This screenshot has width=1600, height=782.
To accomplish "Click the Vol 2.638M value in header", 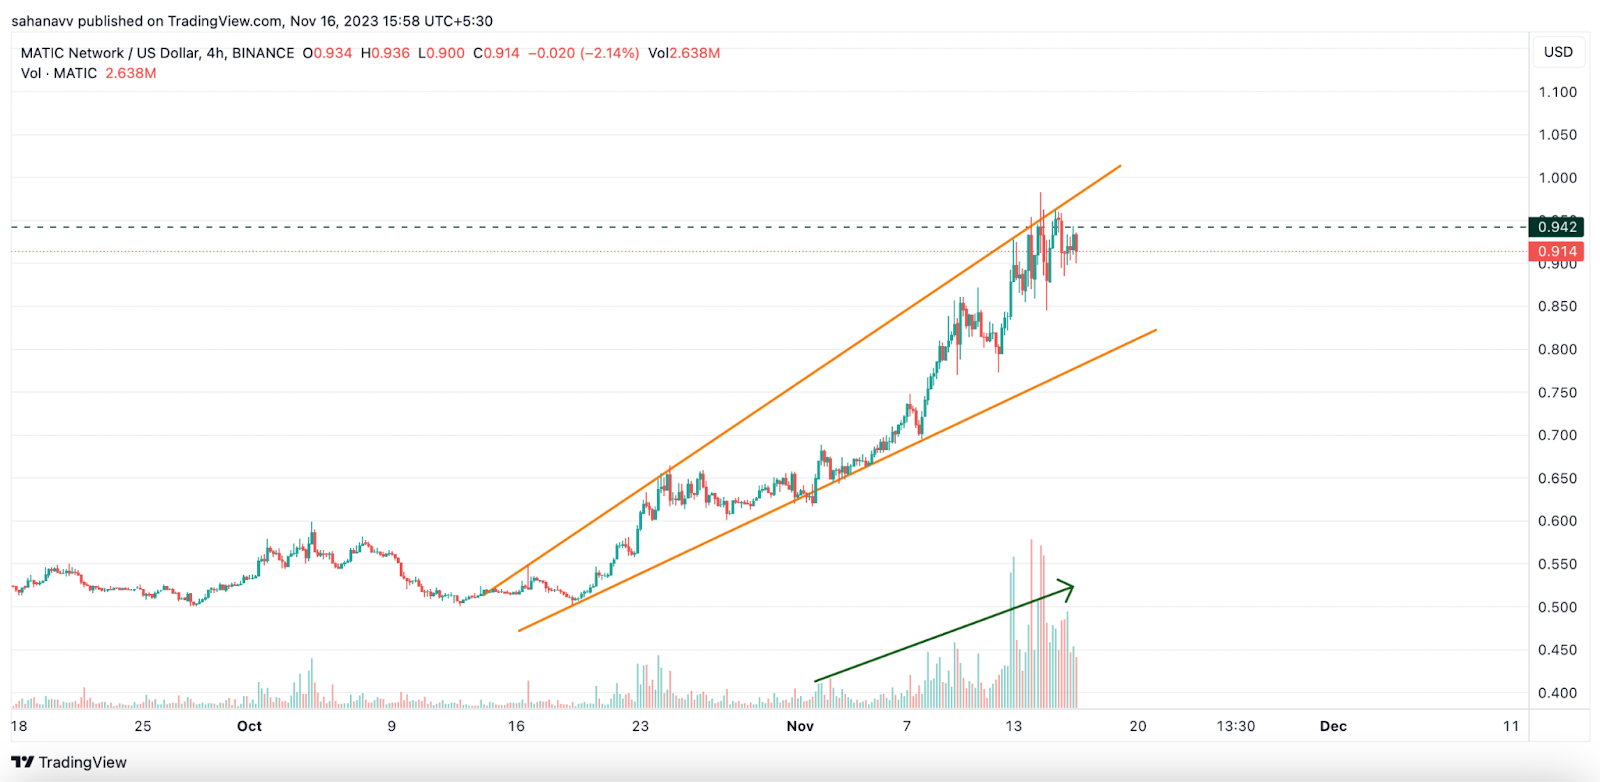I will (684, 53).
